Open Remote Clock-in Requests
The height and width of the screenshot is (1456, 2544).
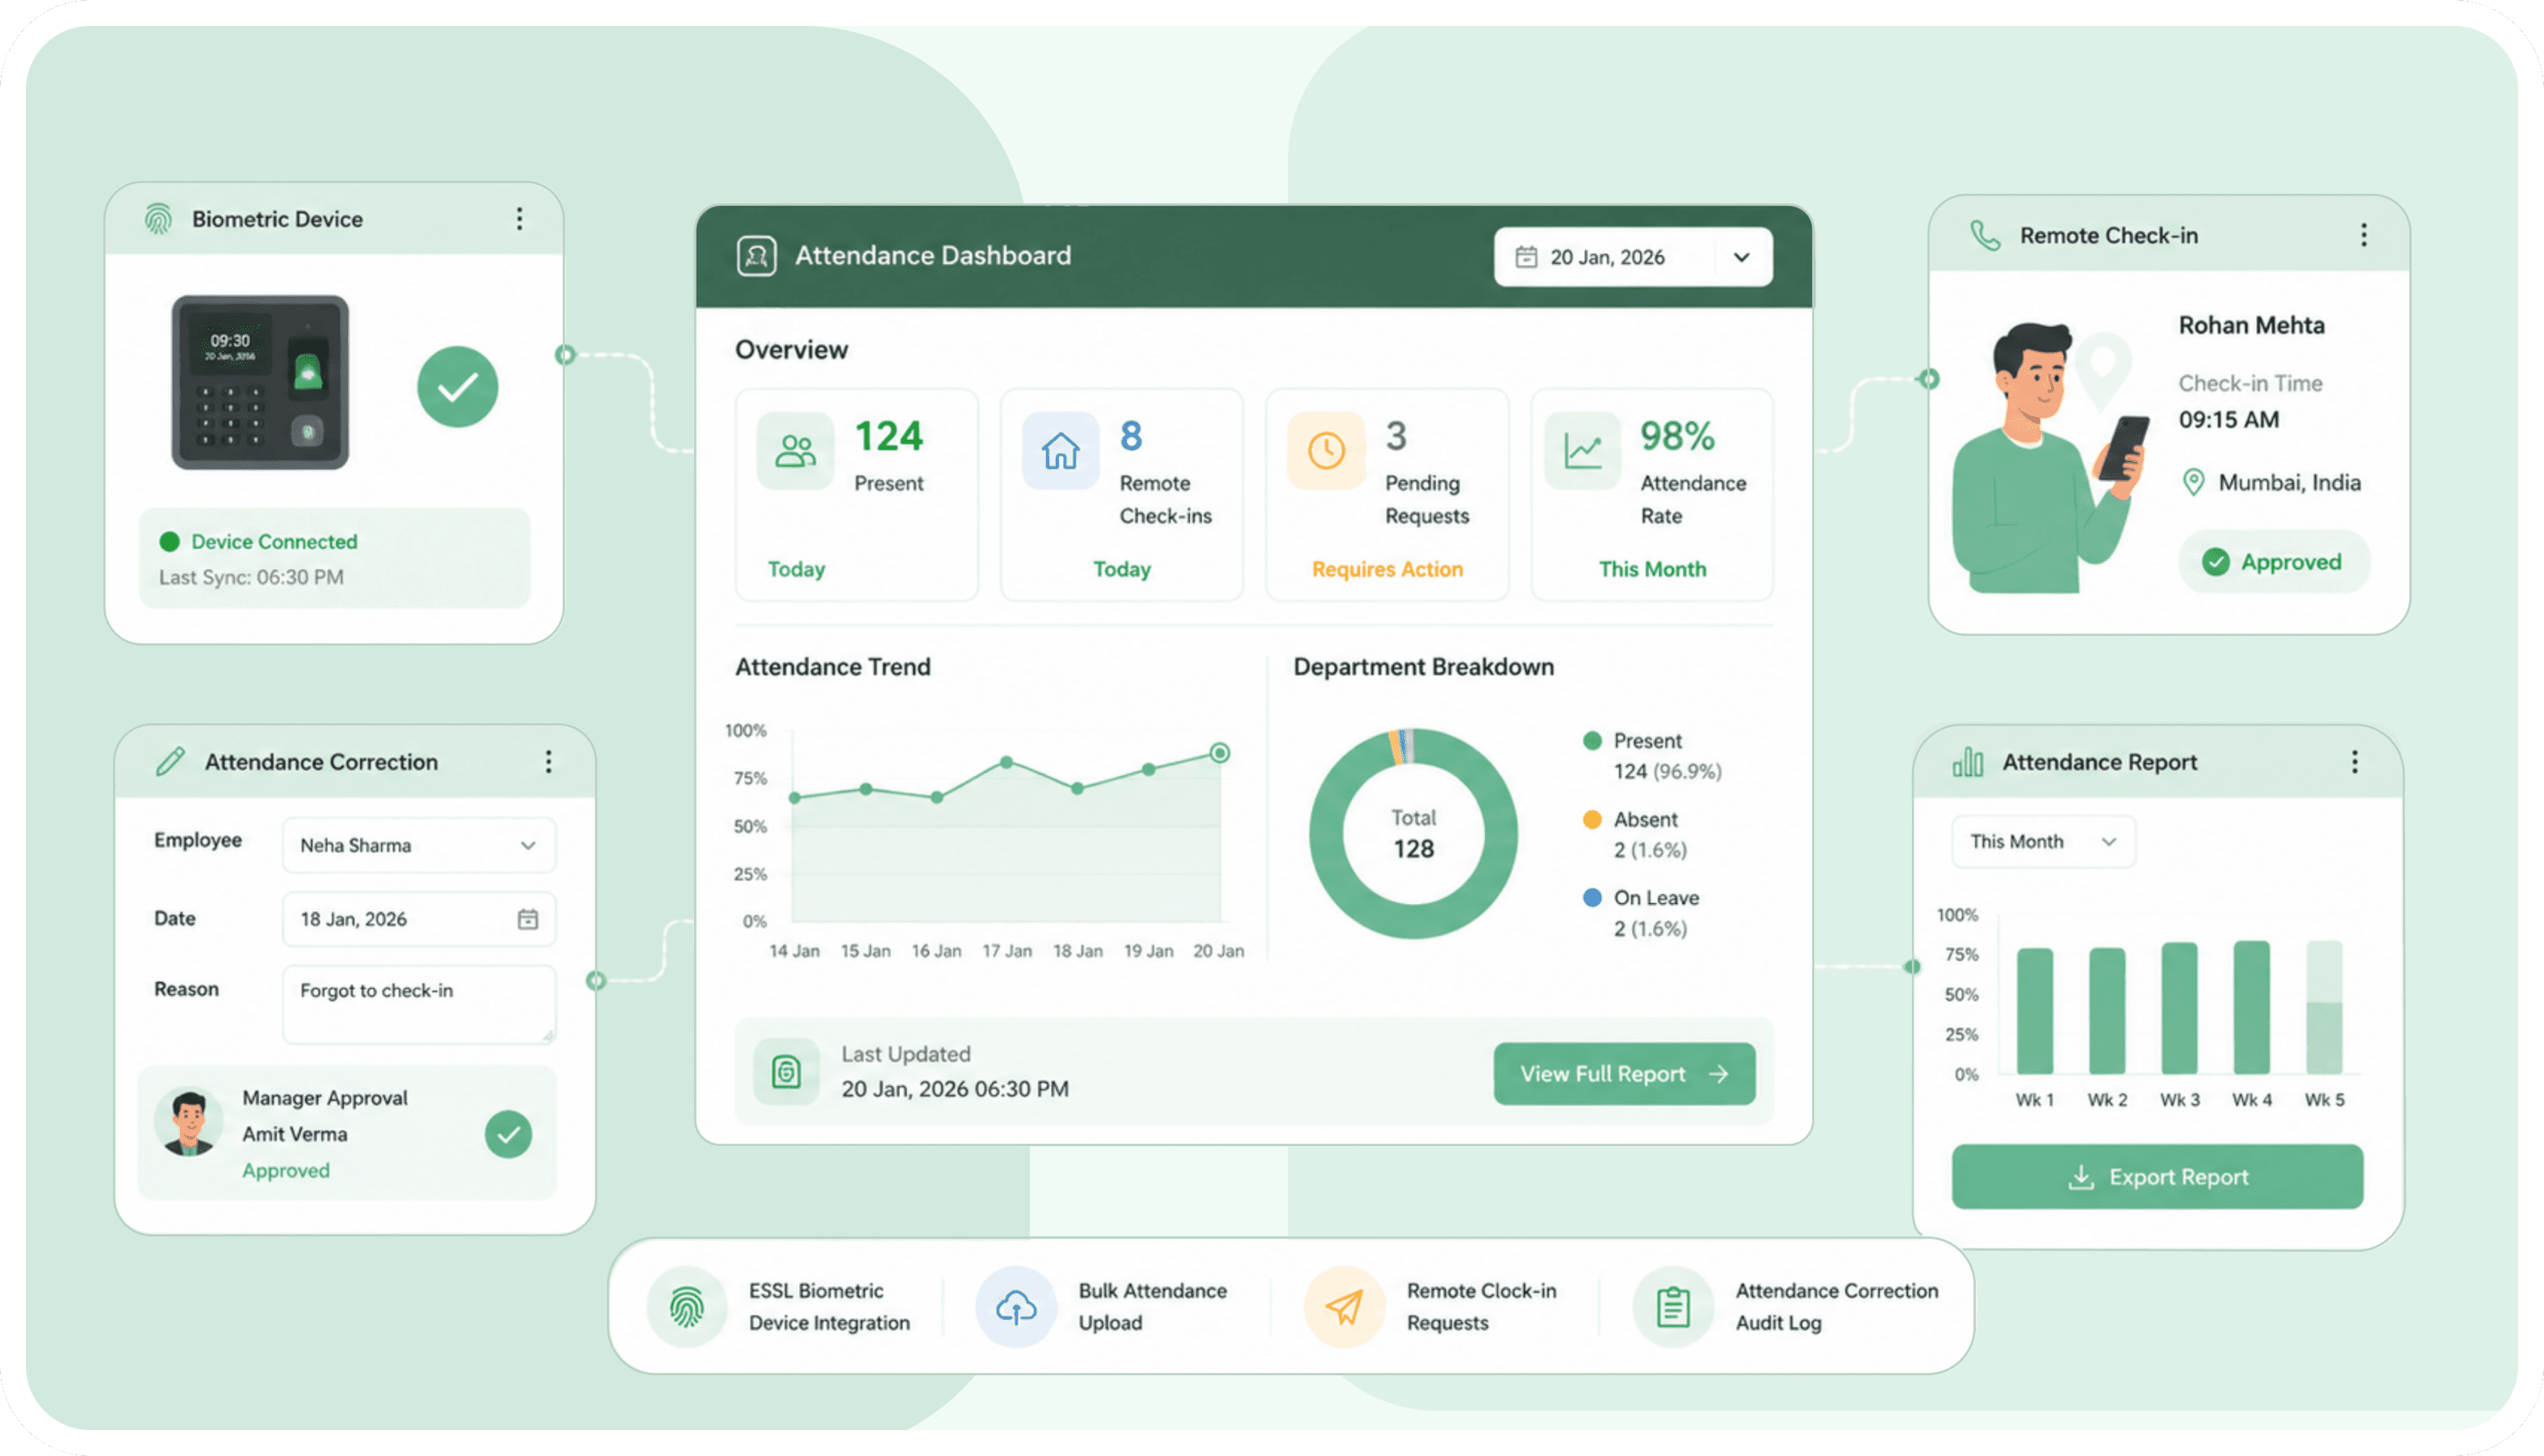pyautogui.click(x=1431, y=1307)
